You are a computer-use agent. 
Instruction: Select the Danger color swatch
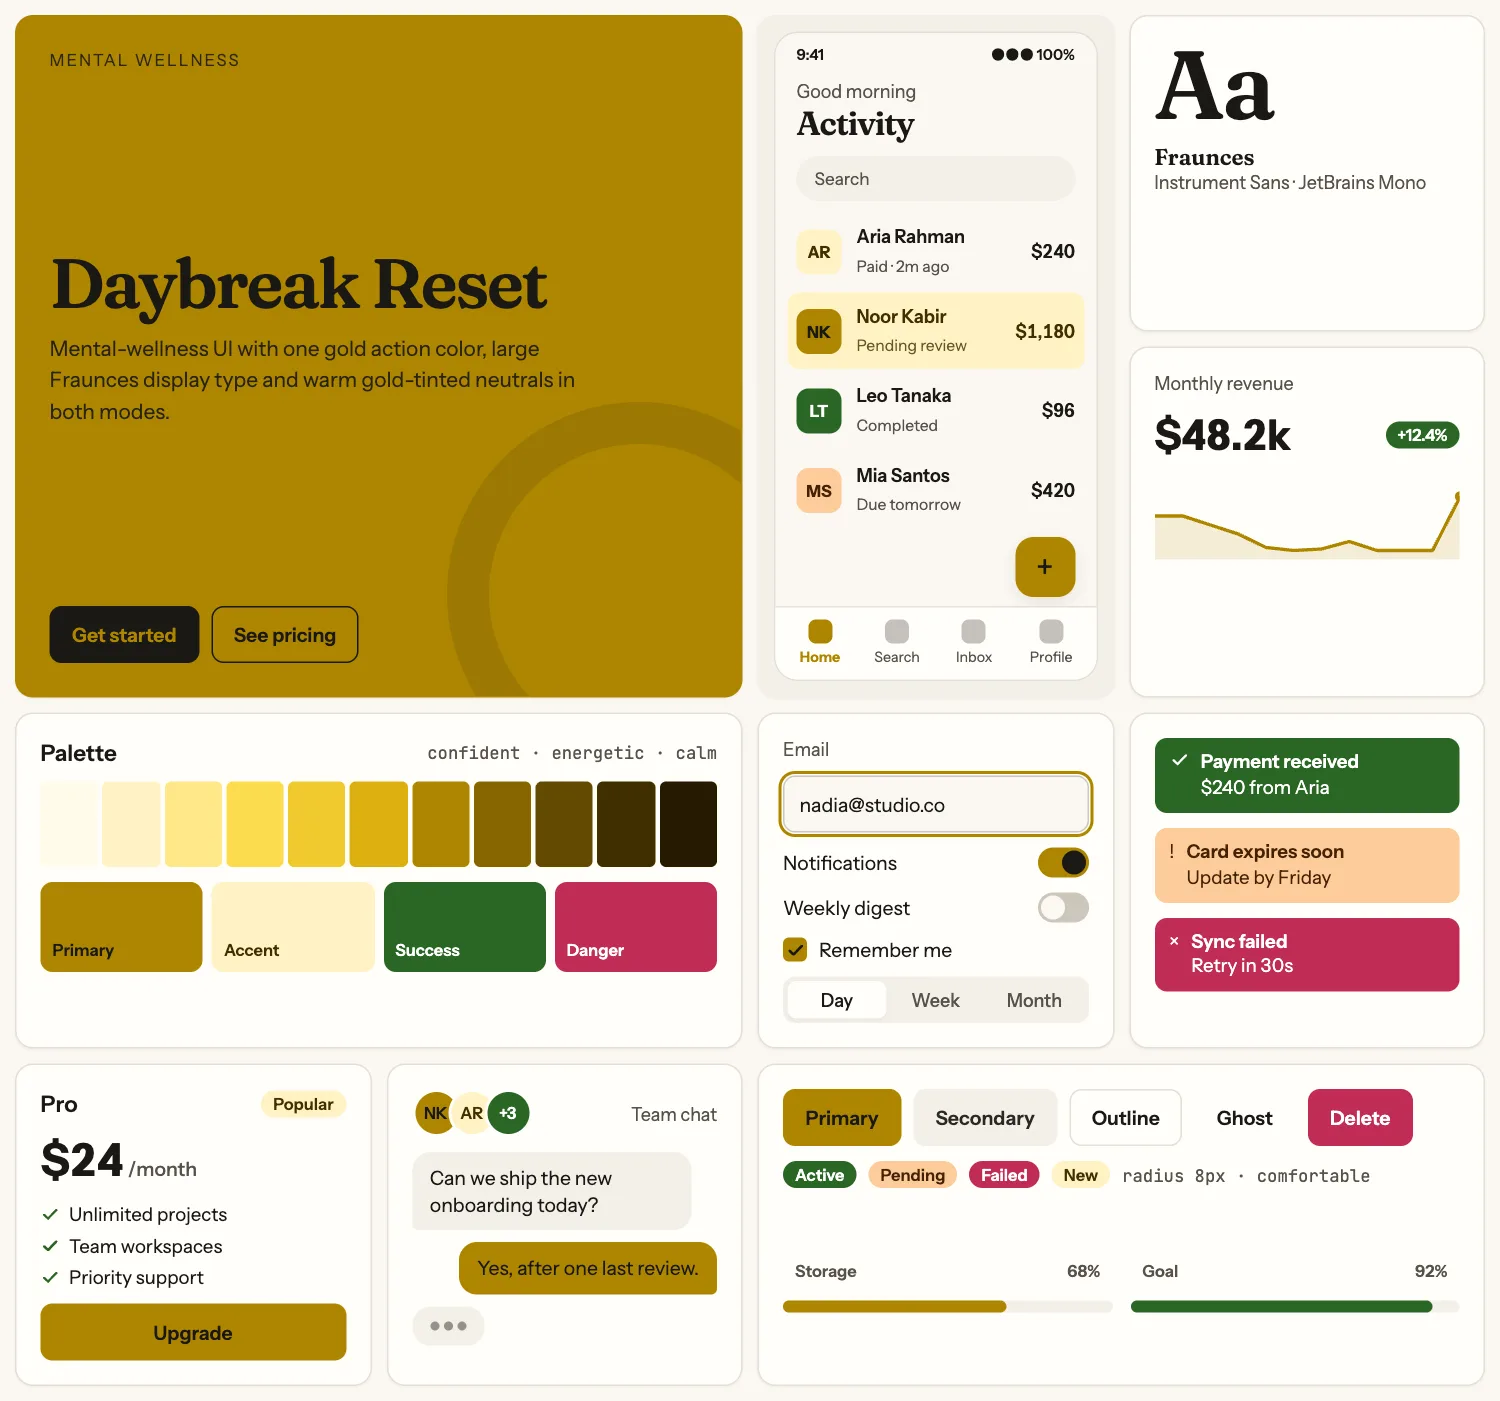[636, 927]
